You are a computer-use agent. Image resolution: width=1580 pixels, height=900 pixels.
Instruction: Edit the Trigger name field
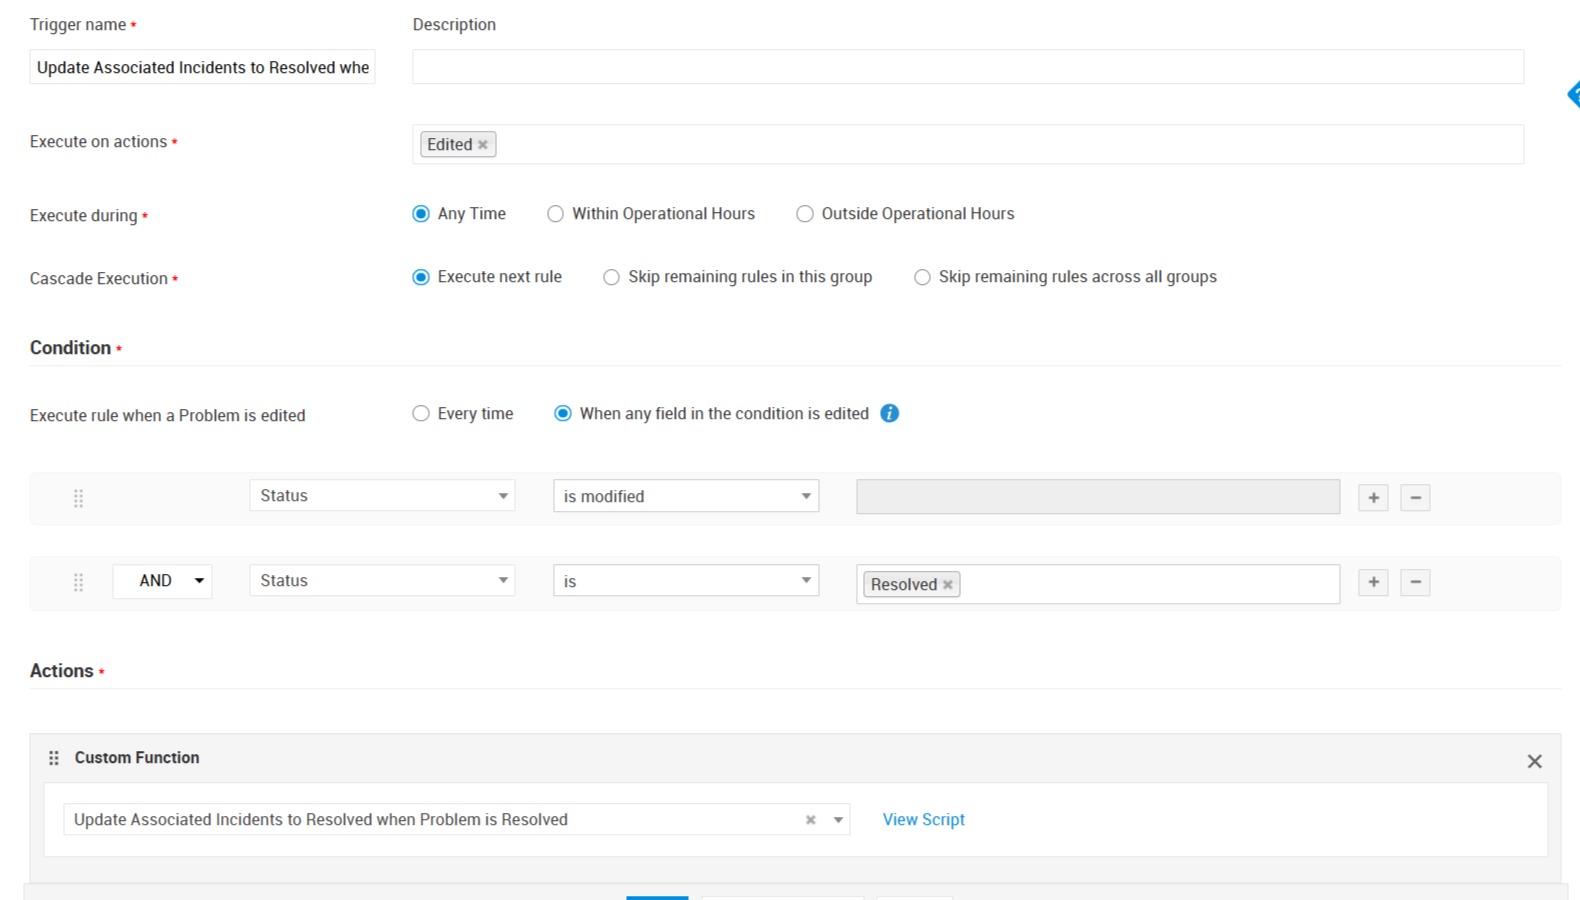coord(202,67)
